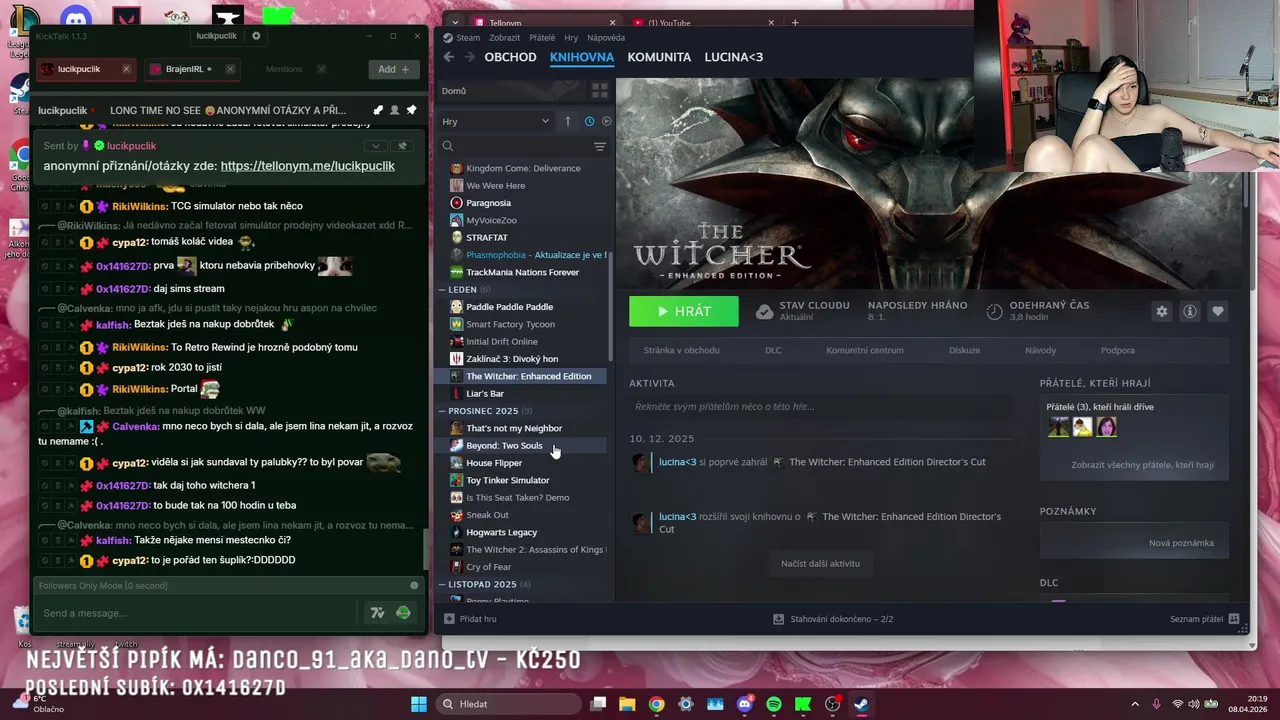Screen dimensions: 1280x720
Task: Open the Nápověda menu in Steam
Action: (606, 38)
